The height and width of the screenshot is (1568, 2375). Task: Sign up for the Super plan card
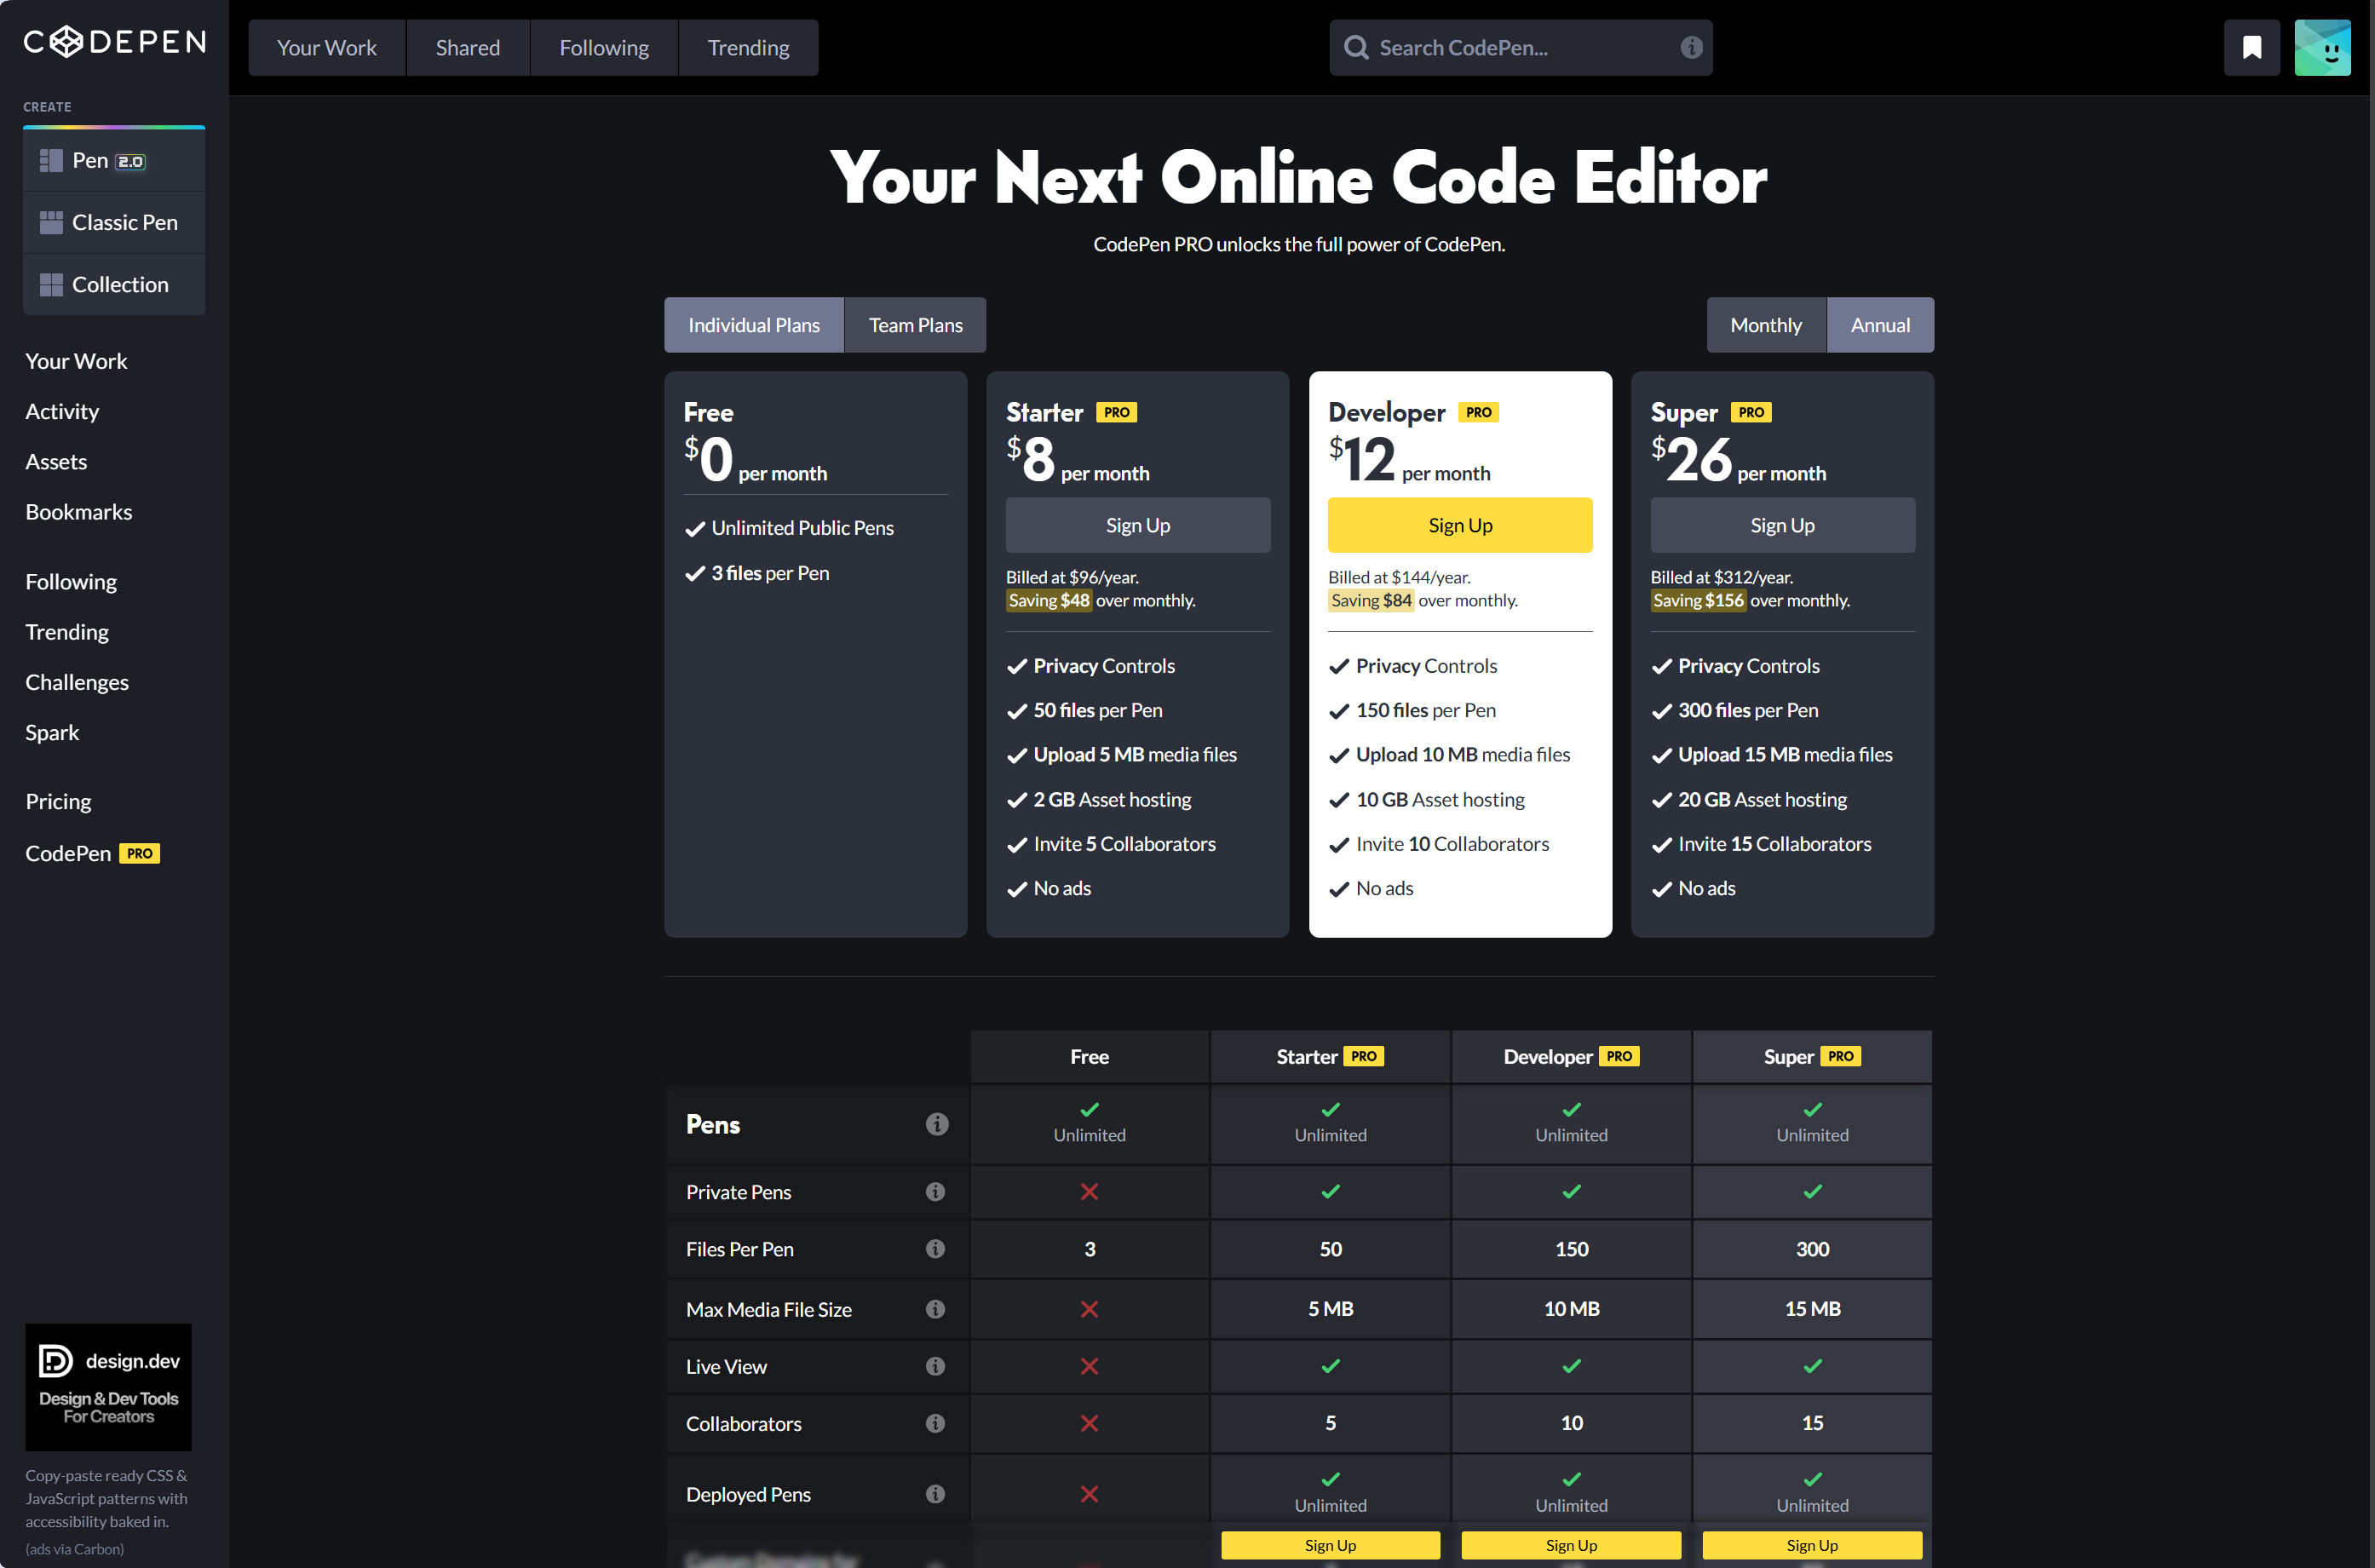pos(1783,525)
